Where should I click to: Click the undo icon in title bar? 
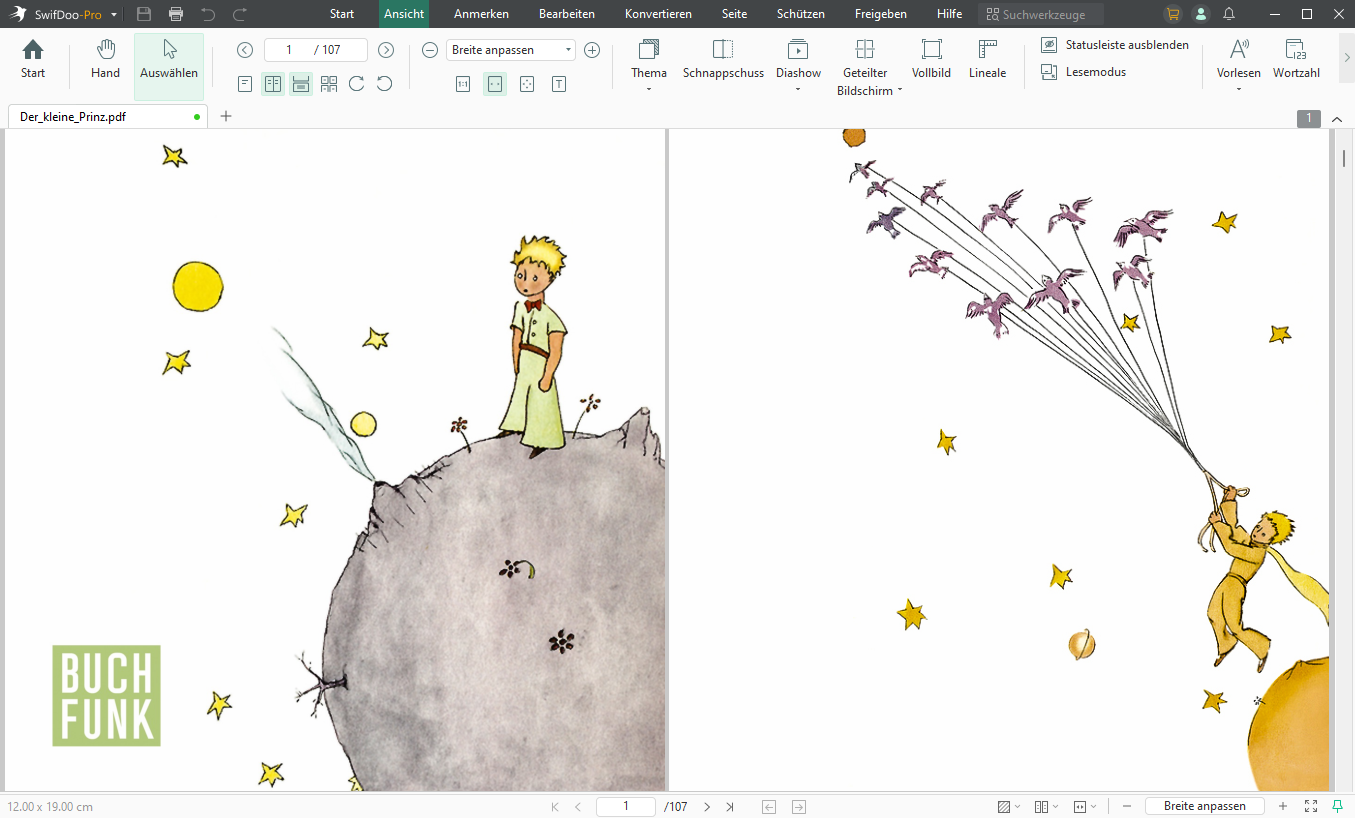[208, 14]
